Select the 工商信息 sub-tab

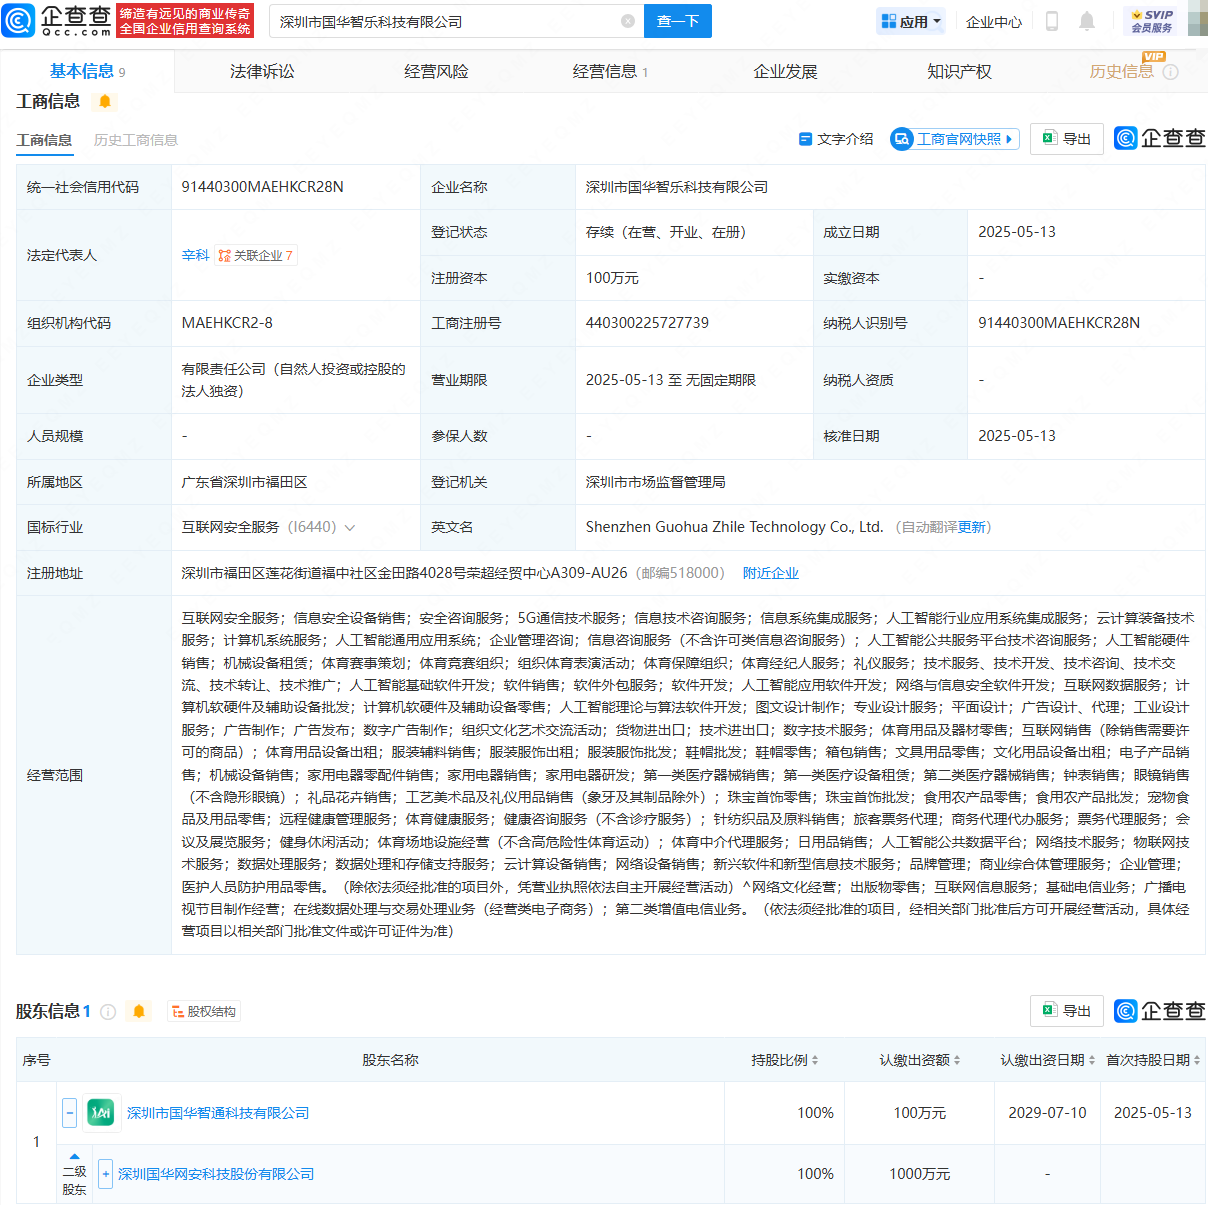pos(44,140)
